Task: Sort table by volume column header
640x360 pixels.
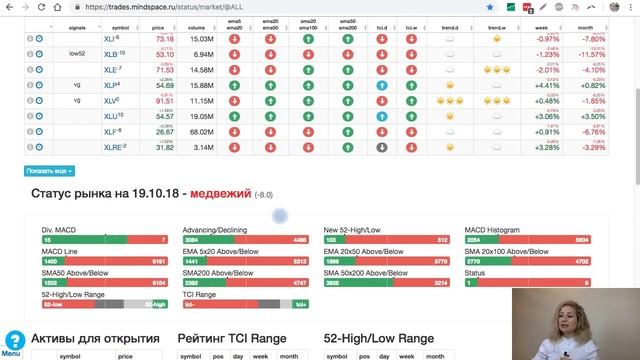Action: pyautogui.click(x=196, y=28)
